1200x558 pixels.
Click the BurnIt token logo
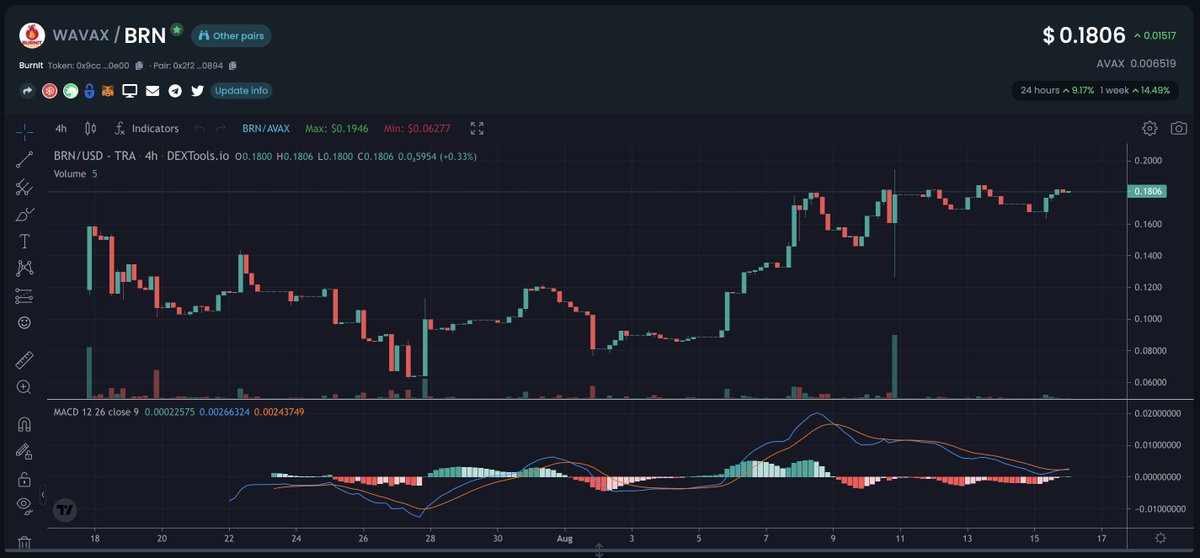33,36
